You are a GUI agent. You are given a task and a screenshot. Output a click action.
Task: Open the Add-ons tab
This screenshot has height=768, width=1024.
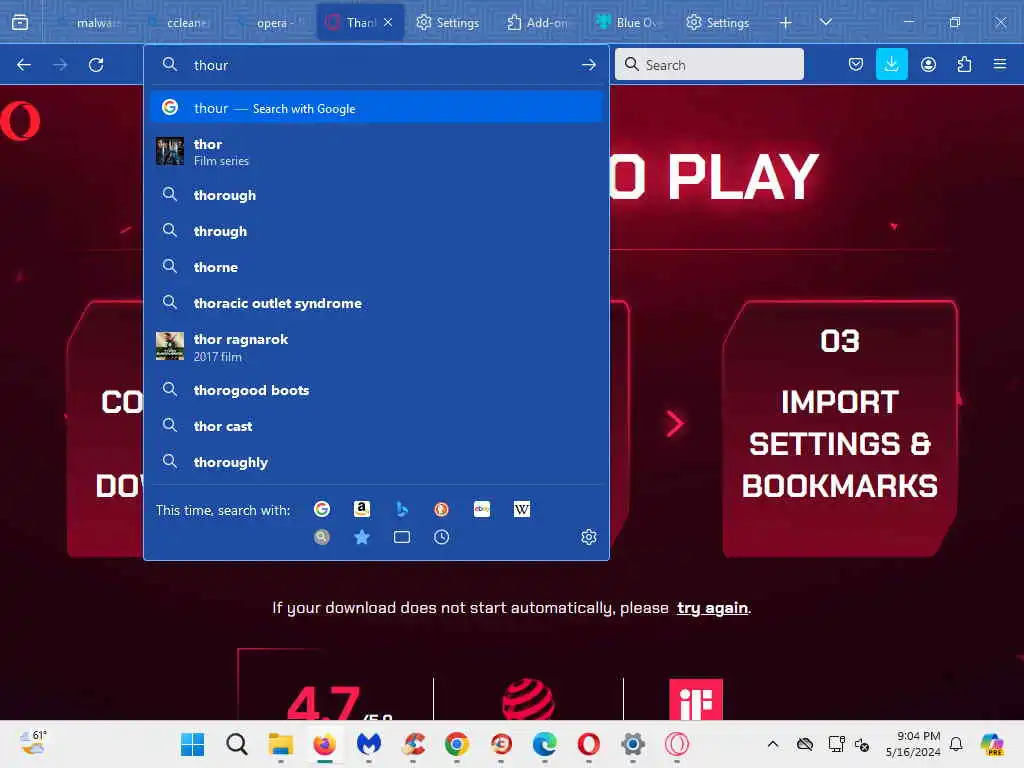[537, 23]
